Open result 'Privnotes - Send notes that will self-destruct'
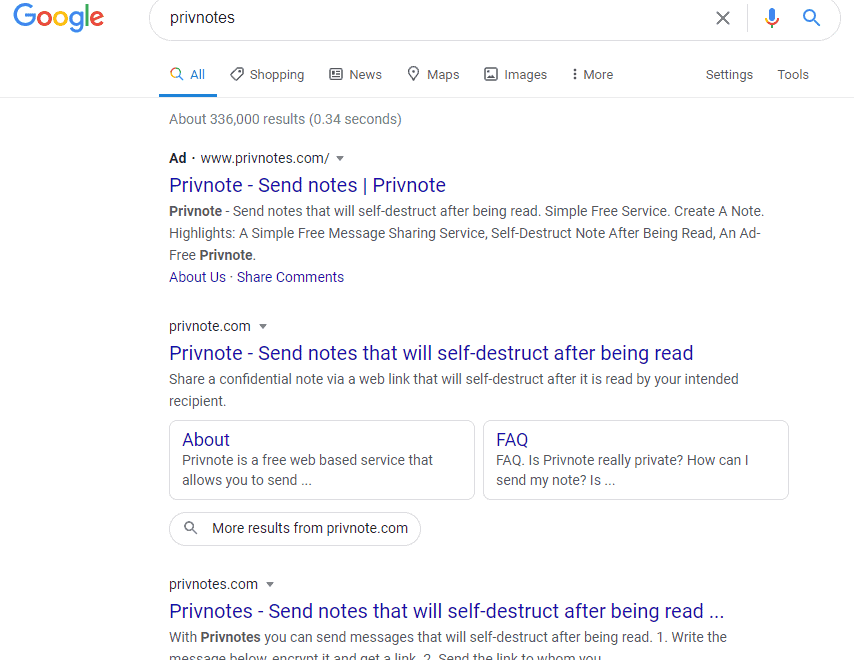Image resolution: width=854 pixels, height=660 pixels. click(447, 611)
